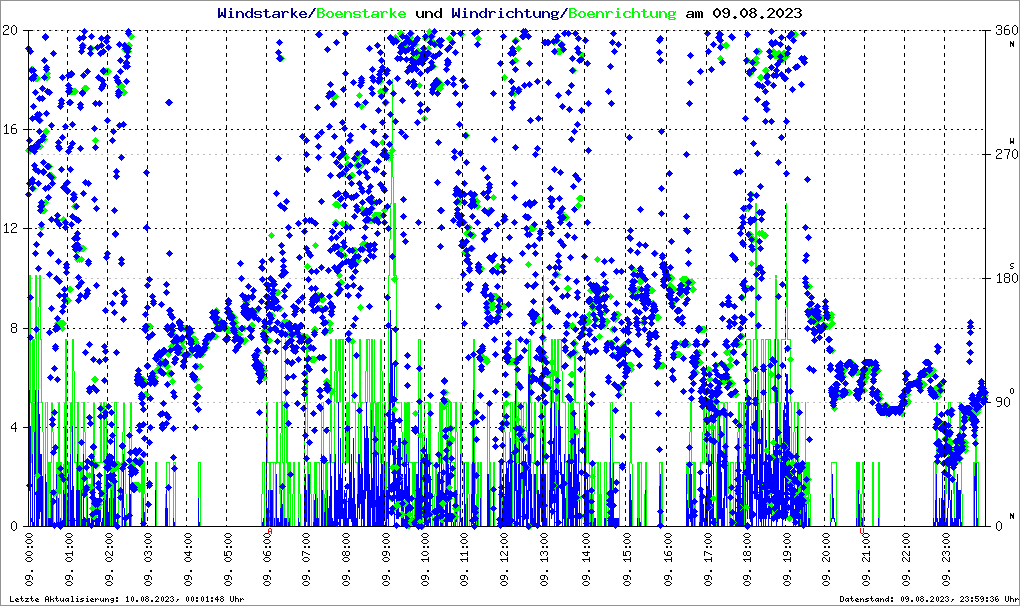This screenshot has height=606, width=1020.
Task: Click the green Boenstarke title label
Action: [x=361, y=13]
